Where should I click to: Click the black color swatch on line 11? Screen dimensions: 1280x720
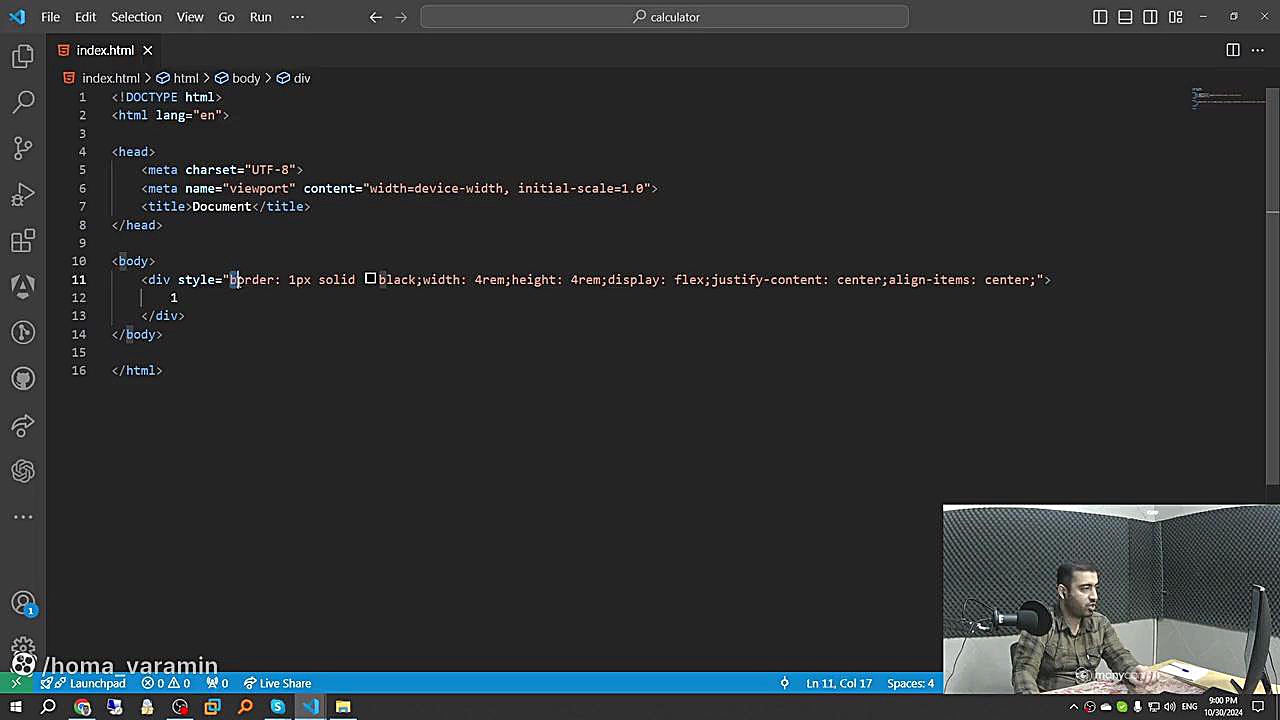click(370, 279)
